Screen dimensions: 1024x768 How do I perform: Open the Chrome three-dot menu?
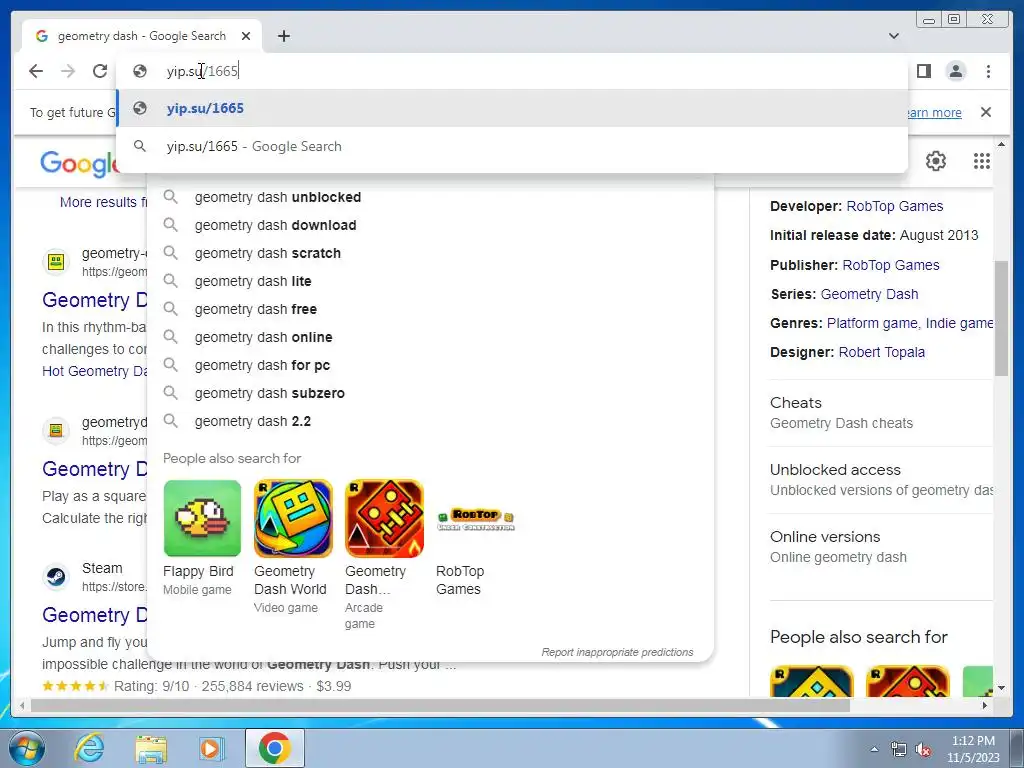pyautogui.click(x=988, y=71)
